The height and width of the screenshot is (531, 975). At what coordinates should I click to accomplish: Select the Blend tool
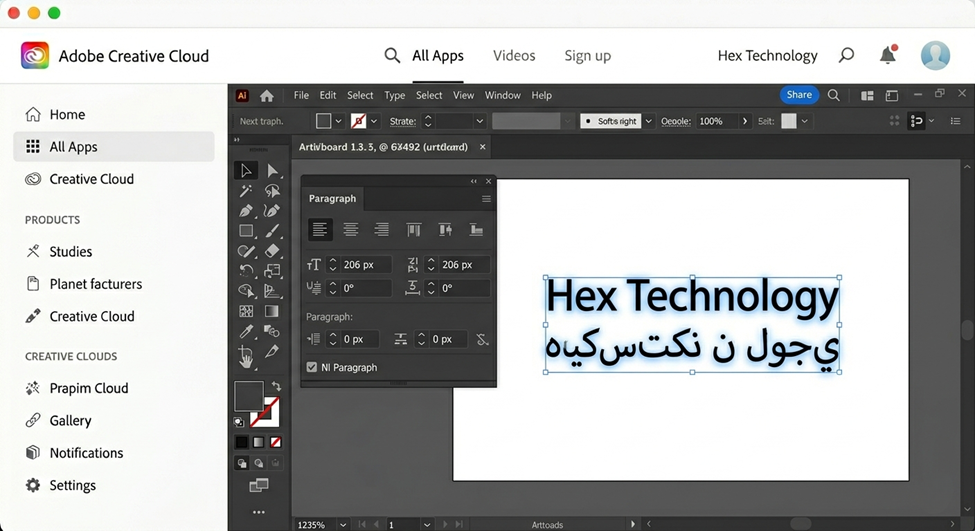[x=272, y=331]
